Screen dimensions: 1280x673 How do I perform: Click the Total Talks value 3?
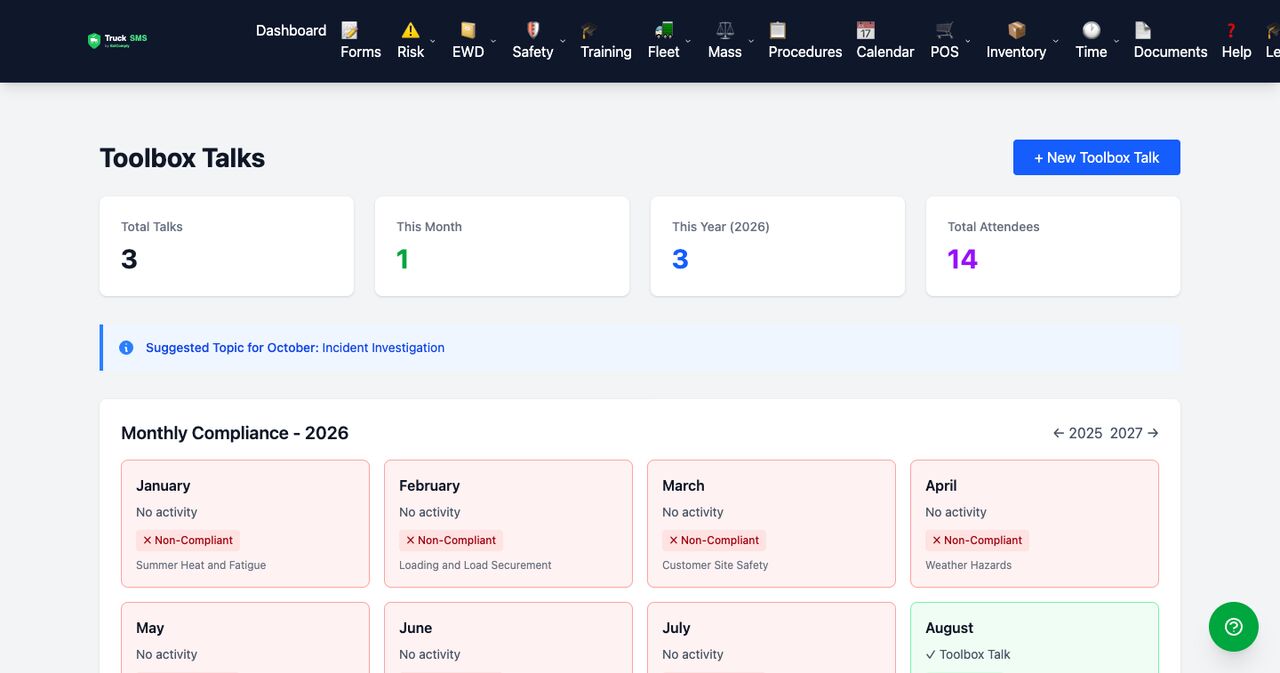click(129, 259)
